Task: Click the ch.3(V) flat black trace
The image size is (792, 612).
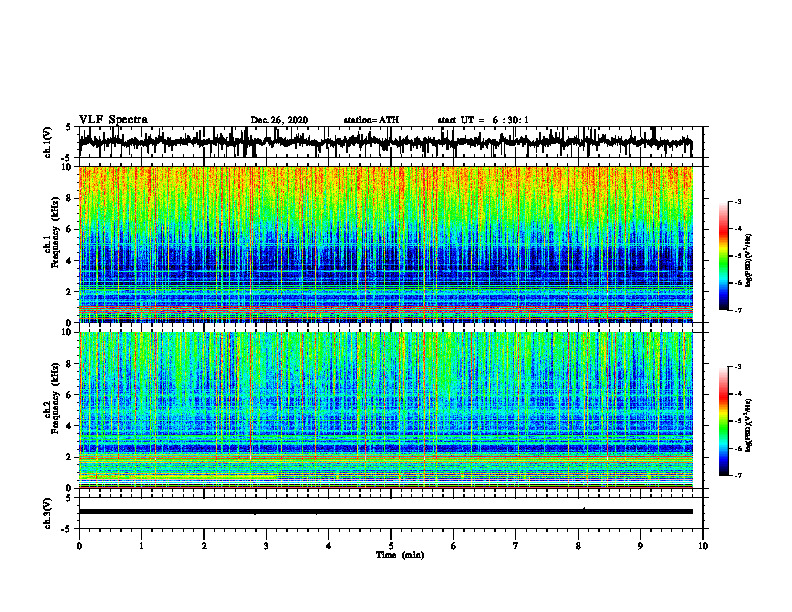Action: 386,512
